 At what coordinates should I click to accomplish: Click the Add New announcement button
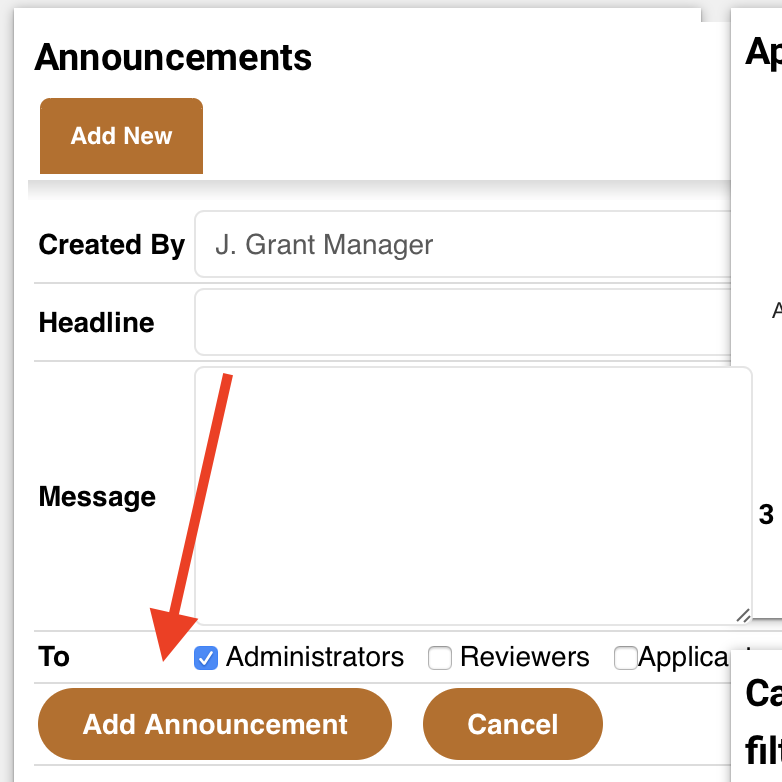(x=121, y=136)
